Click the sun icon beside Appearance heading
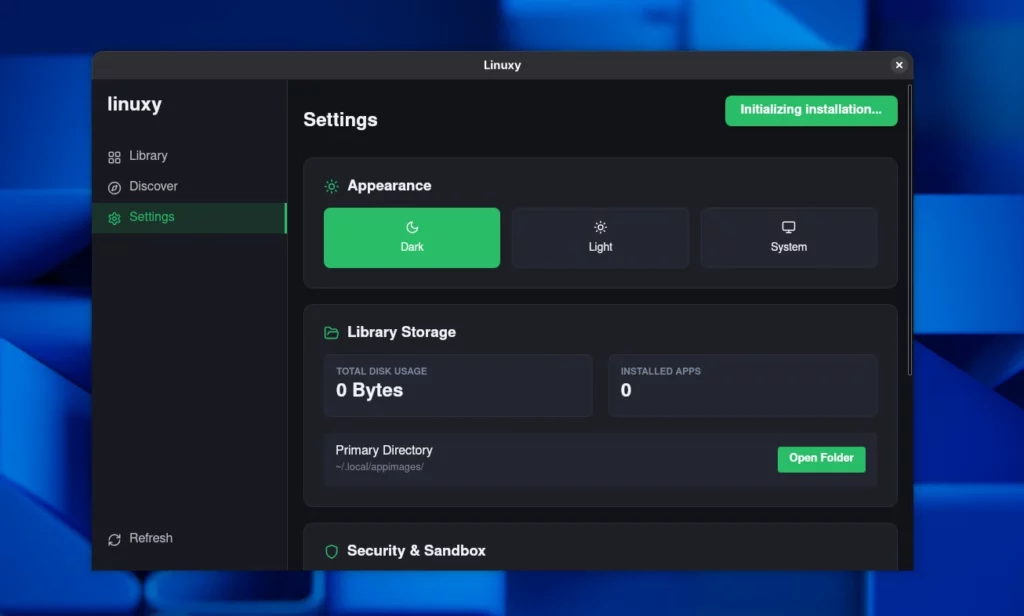The height and width of the screenshot is (616, 1024). 331,186
